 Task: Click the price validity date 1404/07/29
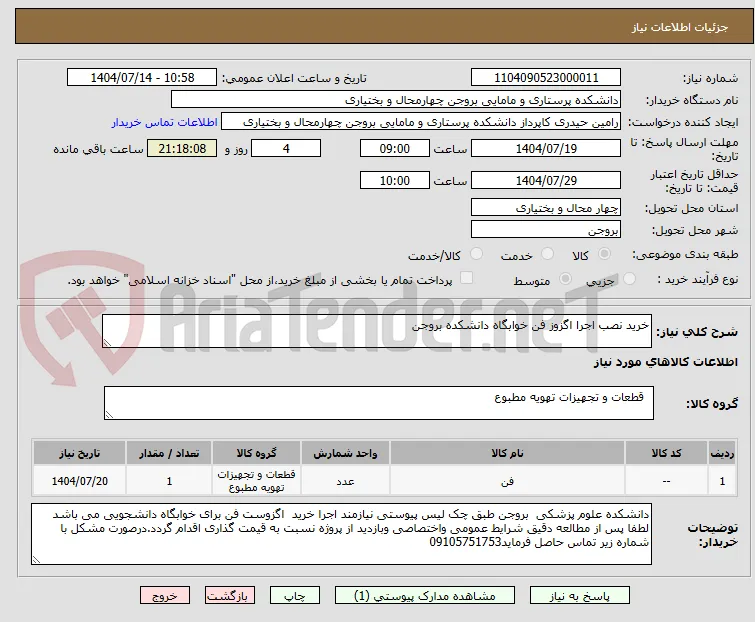coord(546,181)
